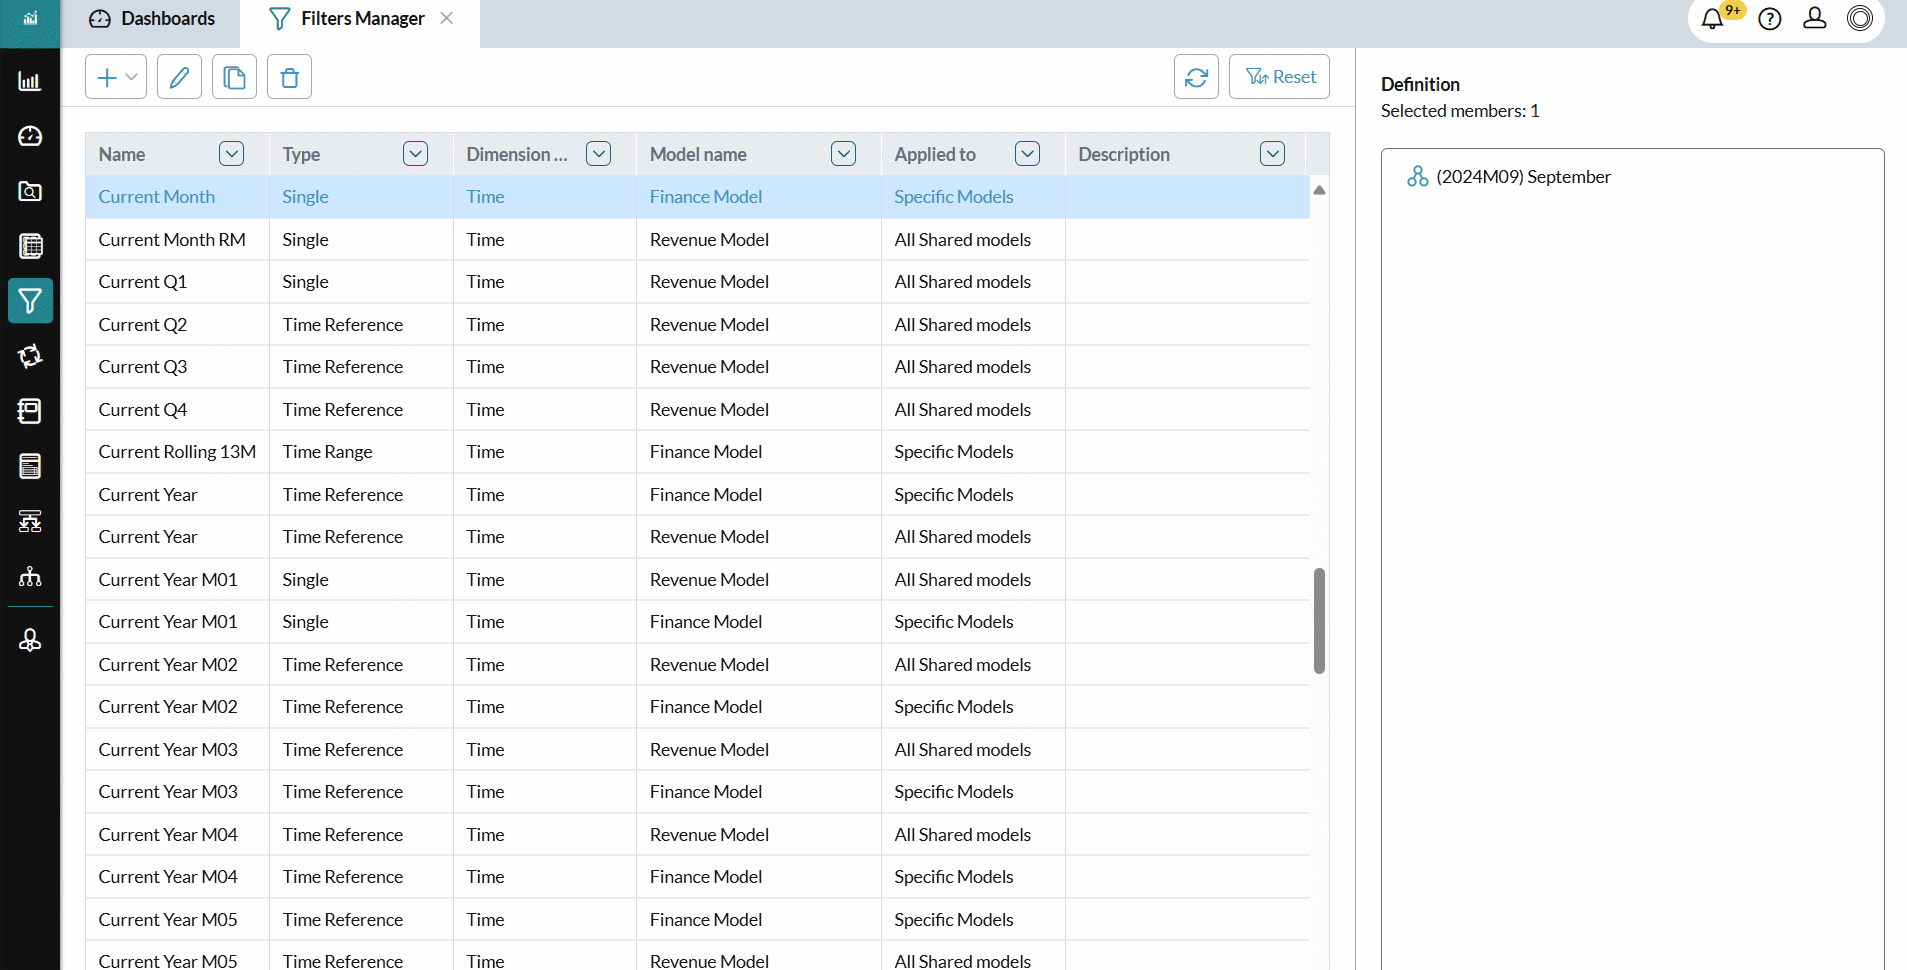Open the Dashboards bar chart icon in sidebar

(30, 81)
